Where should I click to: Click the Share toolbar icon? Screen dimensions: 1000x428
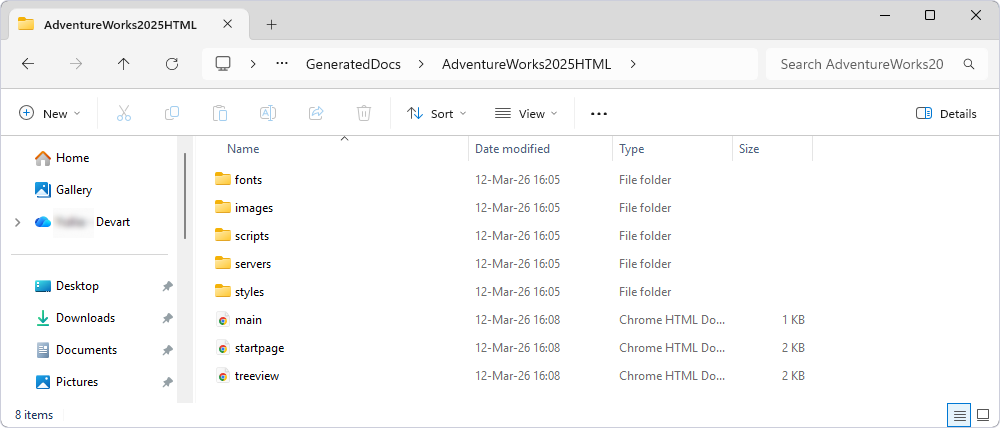click(316, 114)
